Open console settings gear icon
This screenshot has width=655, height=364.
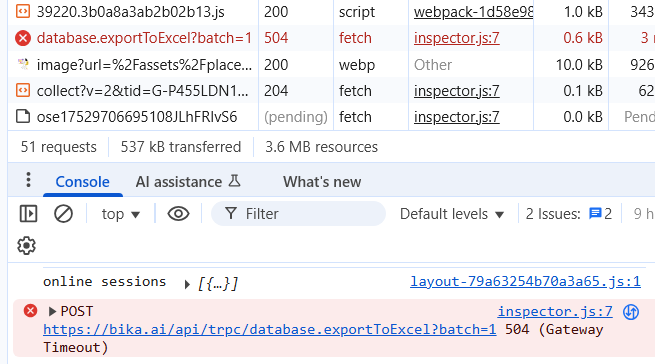pos(26,246)
